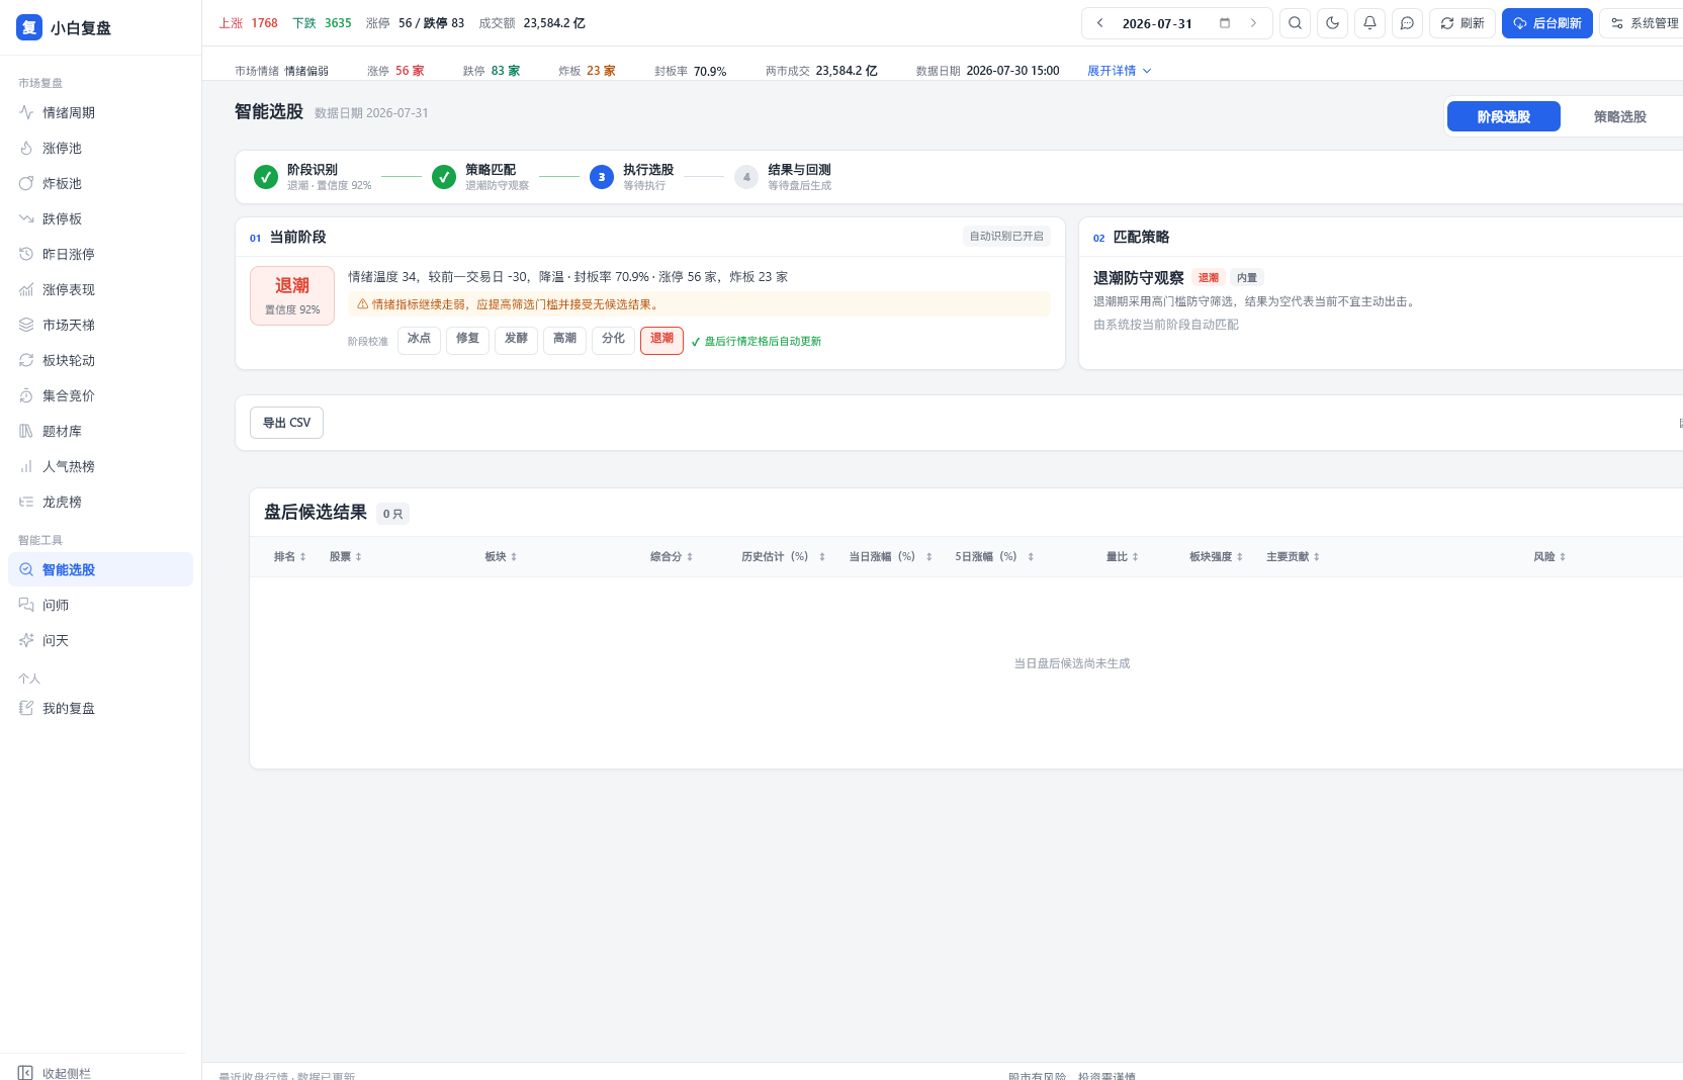Click the 0 只 count badge
The width and height of the screenshot is (1683, 1080).
(393, 514)
